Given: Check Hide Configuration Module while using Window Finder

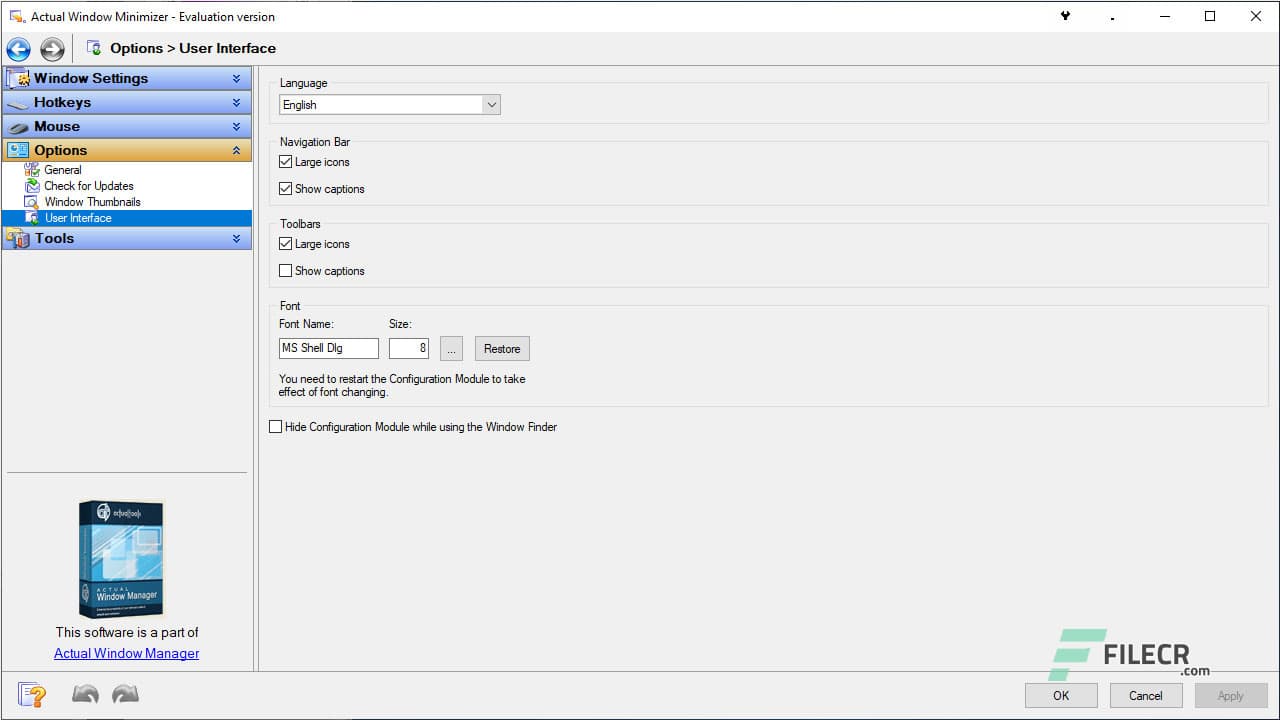Looking at the screenshot, I should coord(275,426).
